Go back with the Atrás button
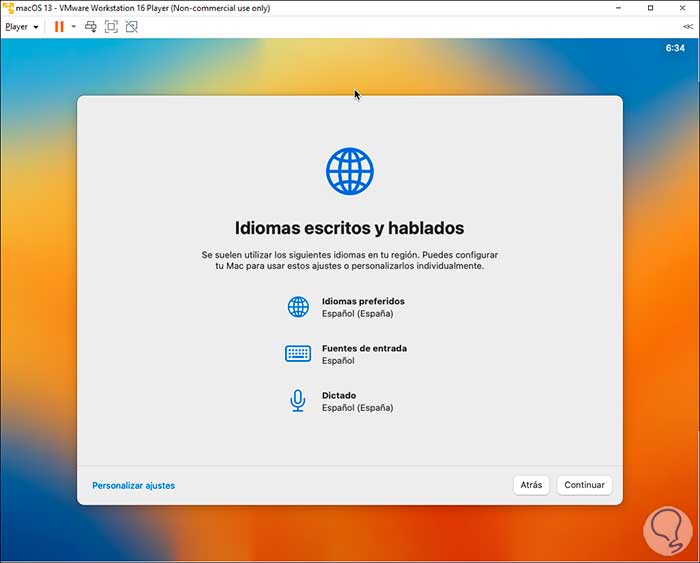700x563 pixels. [531, 485]
